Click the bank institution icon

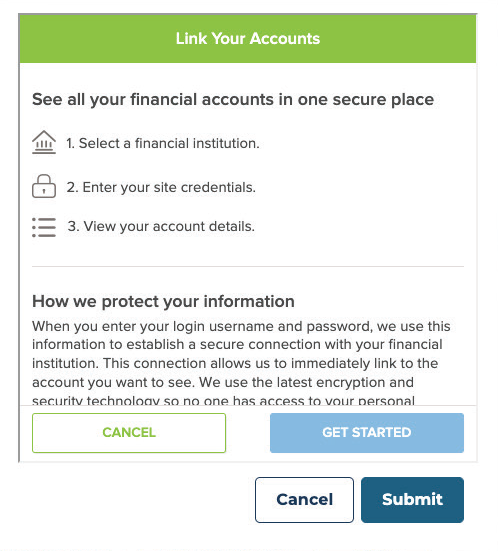tap(44, 142)
